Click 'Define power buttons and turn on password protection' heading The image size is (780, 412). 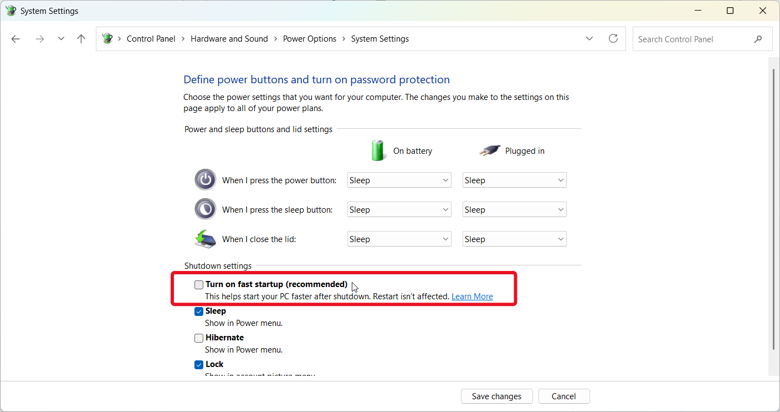point(316,80)
